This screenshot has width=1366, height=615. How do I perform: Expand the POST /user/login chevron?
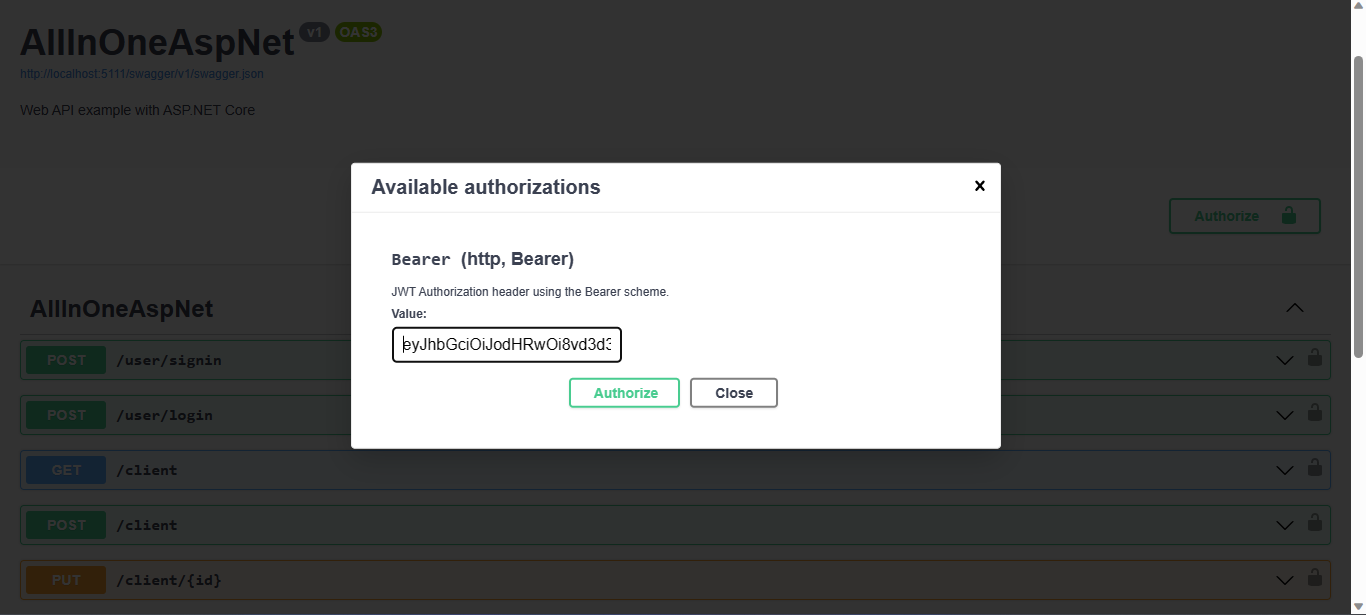1285,415
